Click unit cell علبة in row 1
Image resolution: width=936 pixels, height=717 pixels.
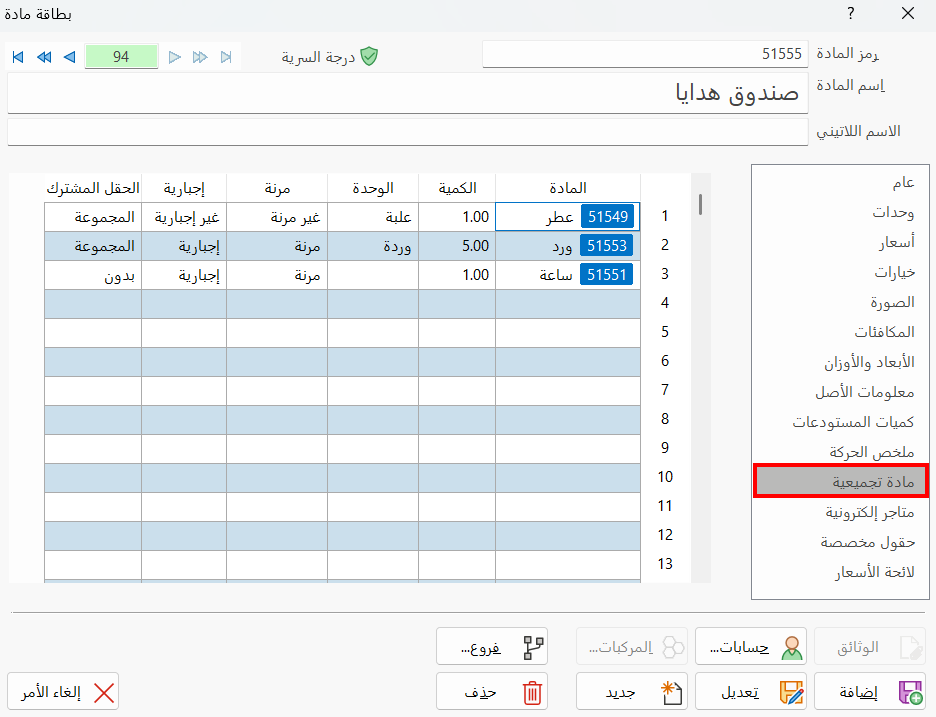[x=373, y=217]
